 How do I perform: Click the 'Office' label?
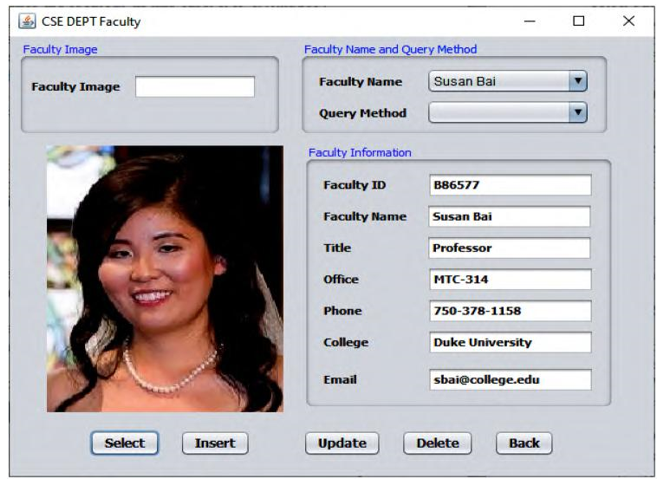point(341,279)
